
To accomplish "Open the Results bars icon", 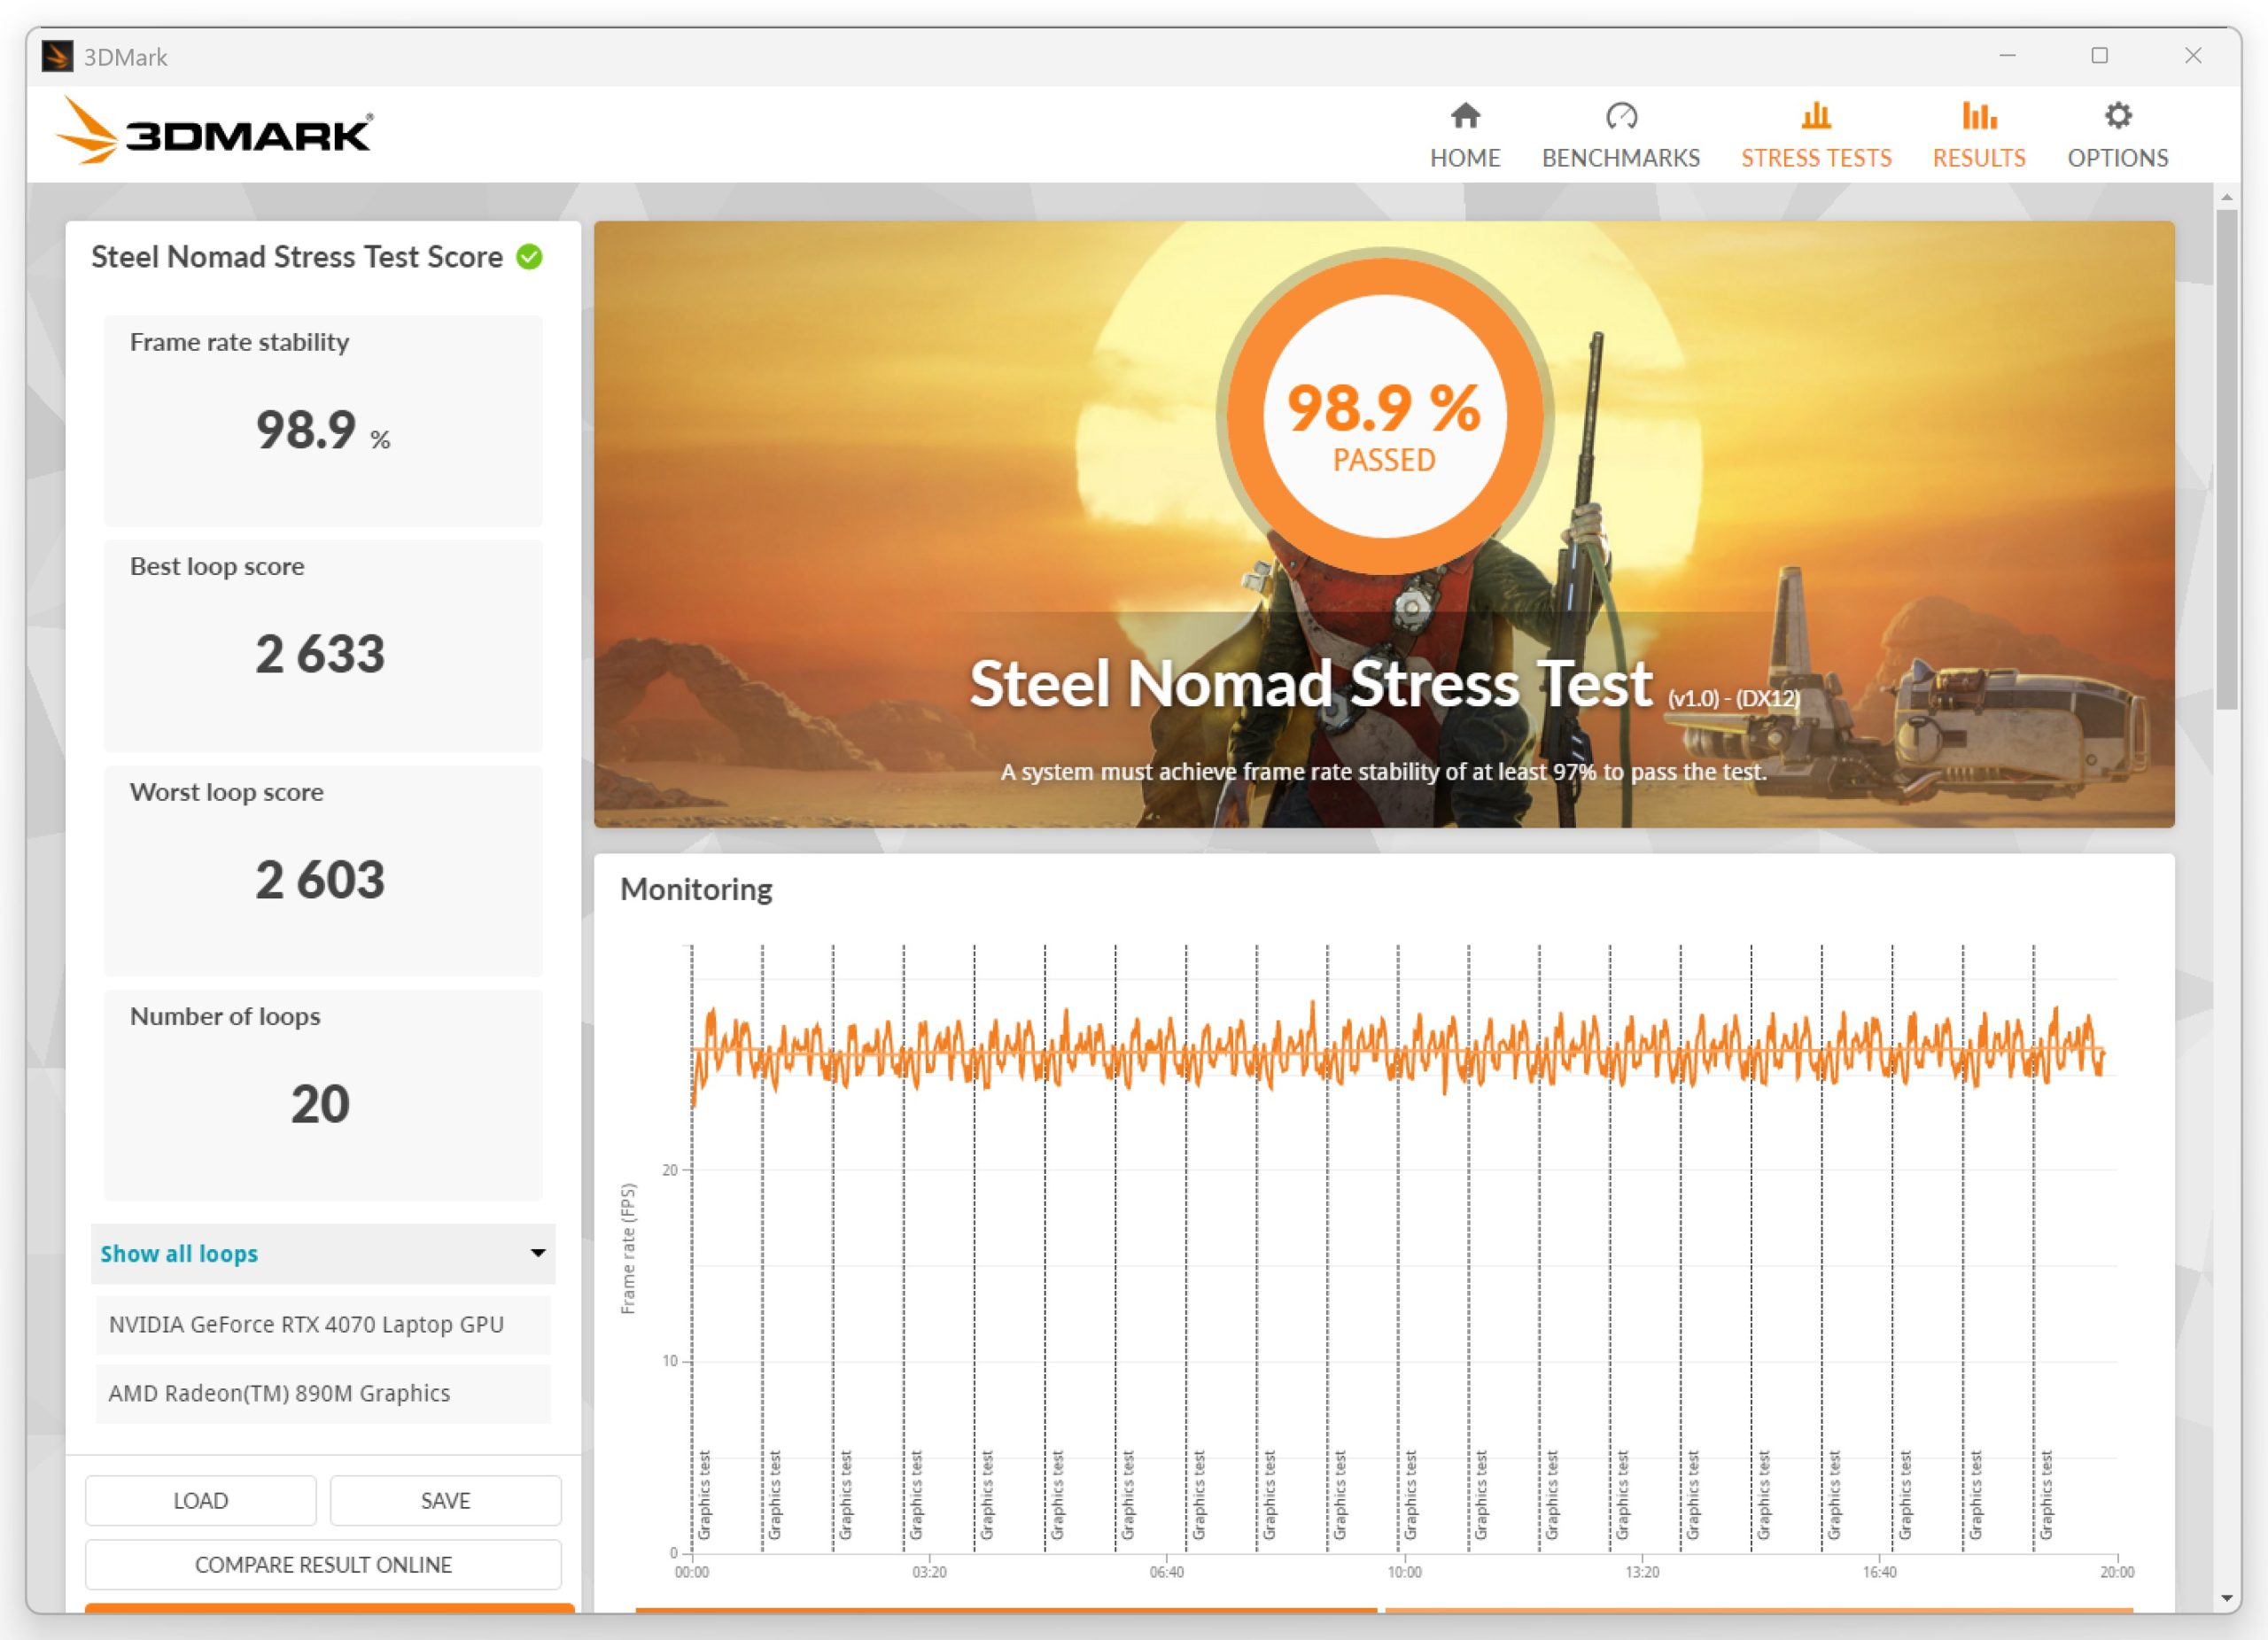I will (x=1979, y=116).
